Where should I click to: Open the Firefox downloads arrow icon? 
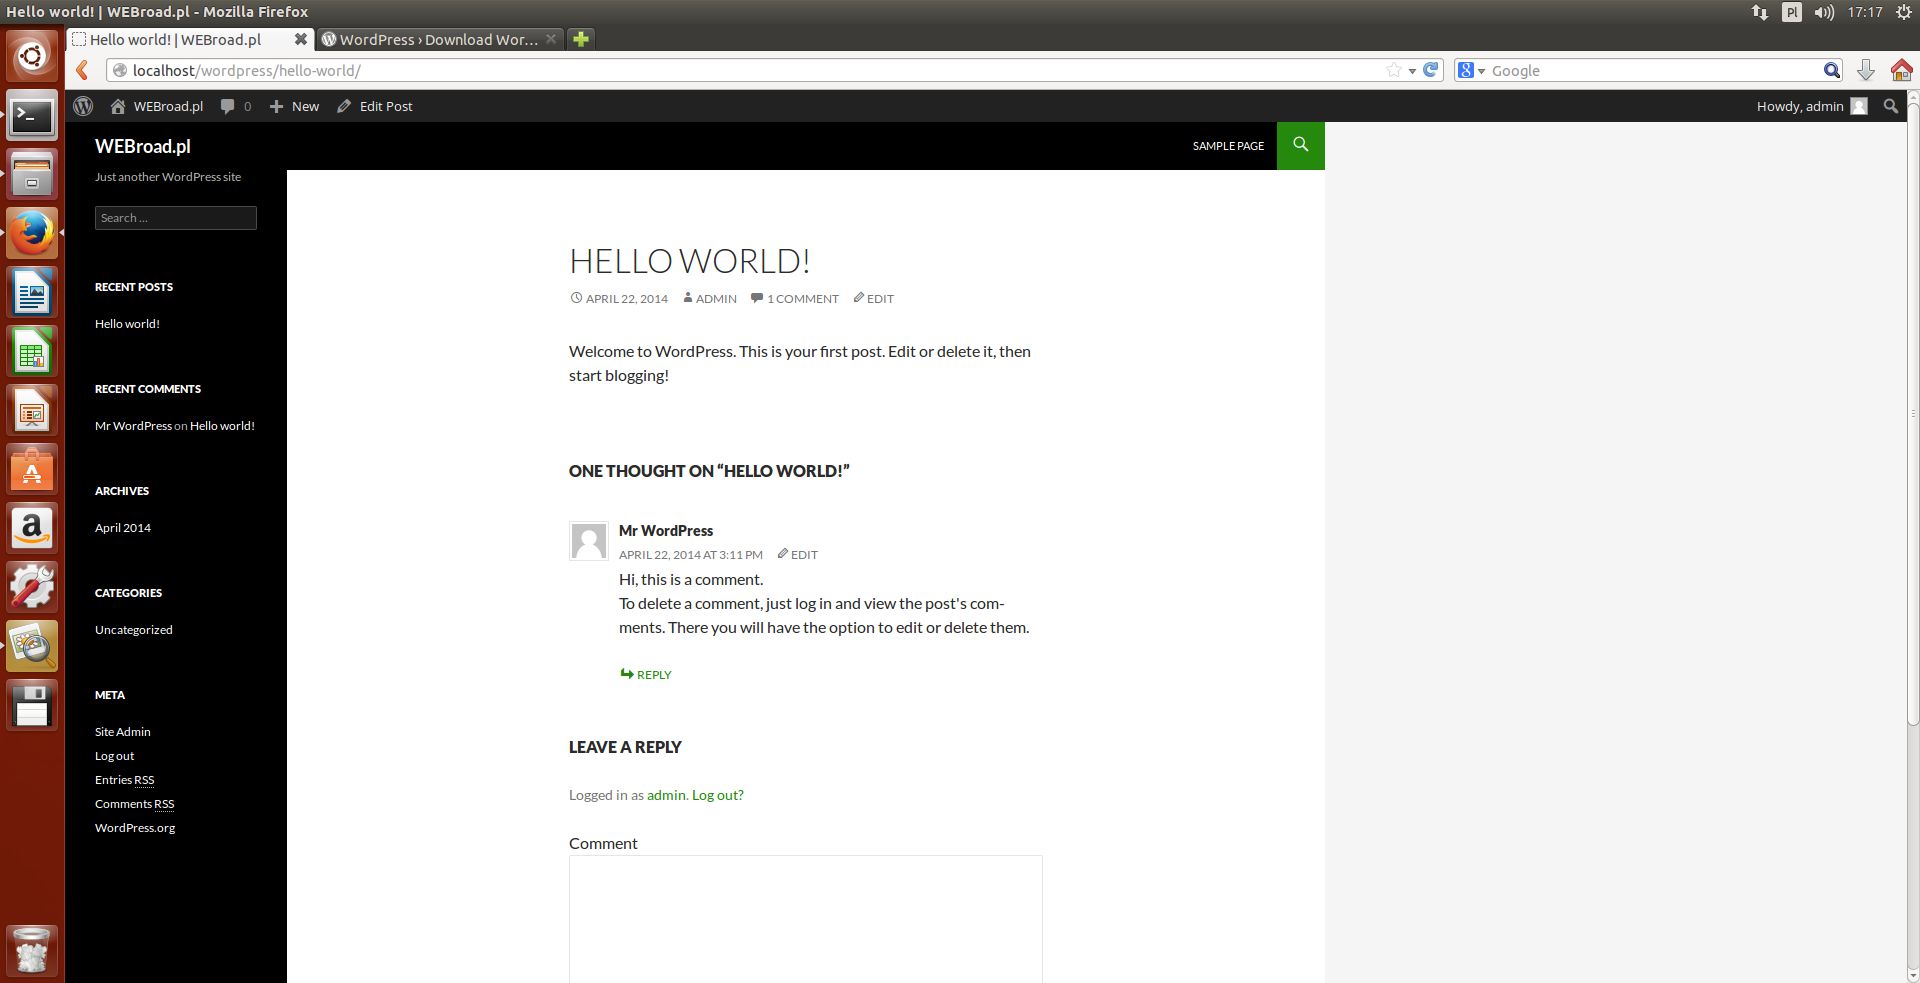pyautogui.click(x=1865, y=70)
